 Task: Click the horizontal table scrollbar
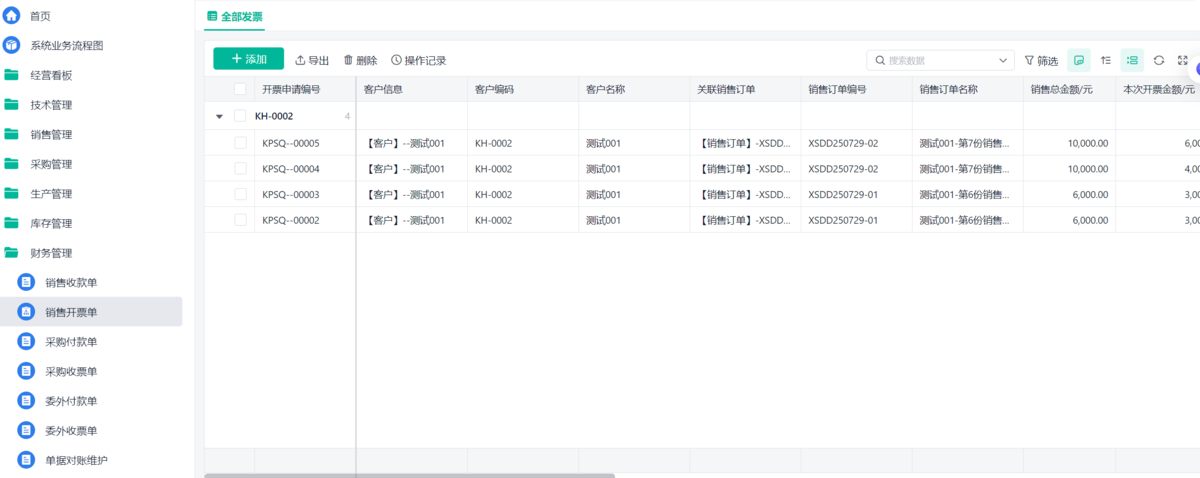point(410,476)
